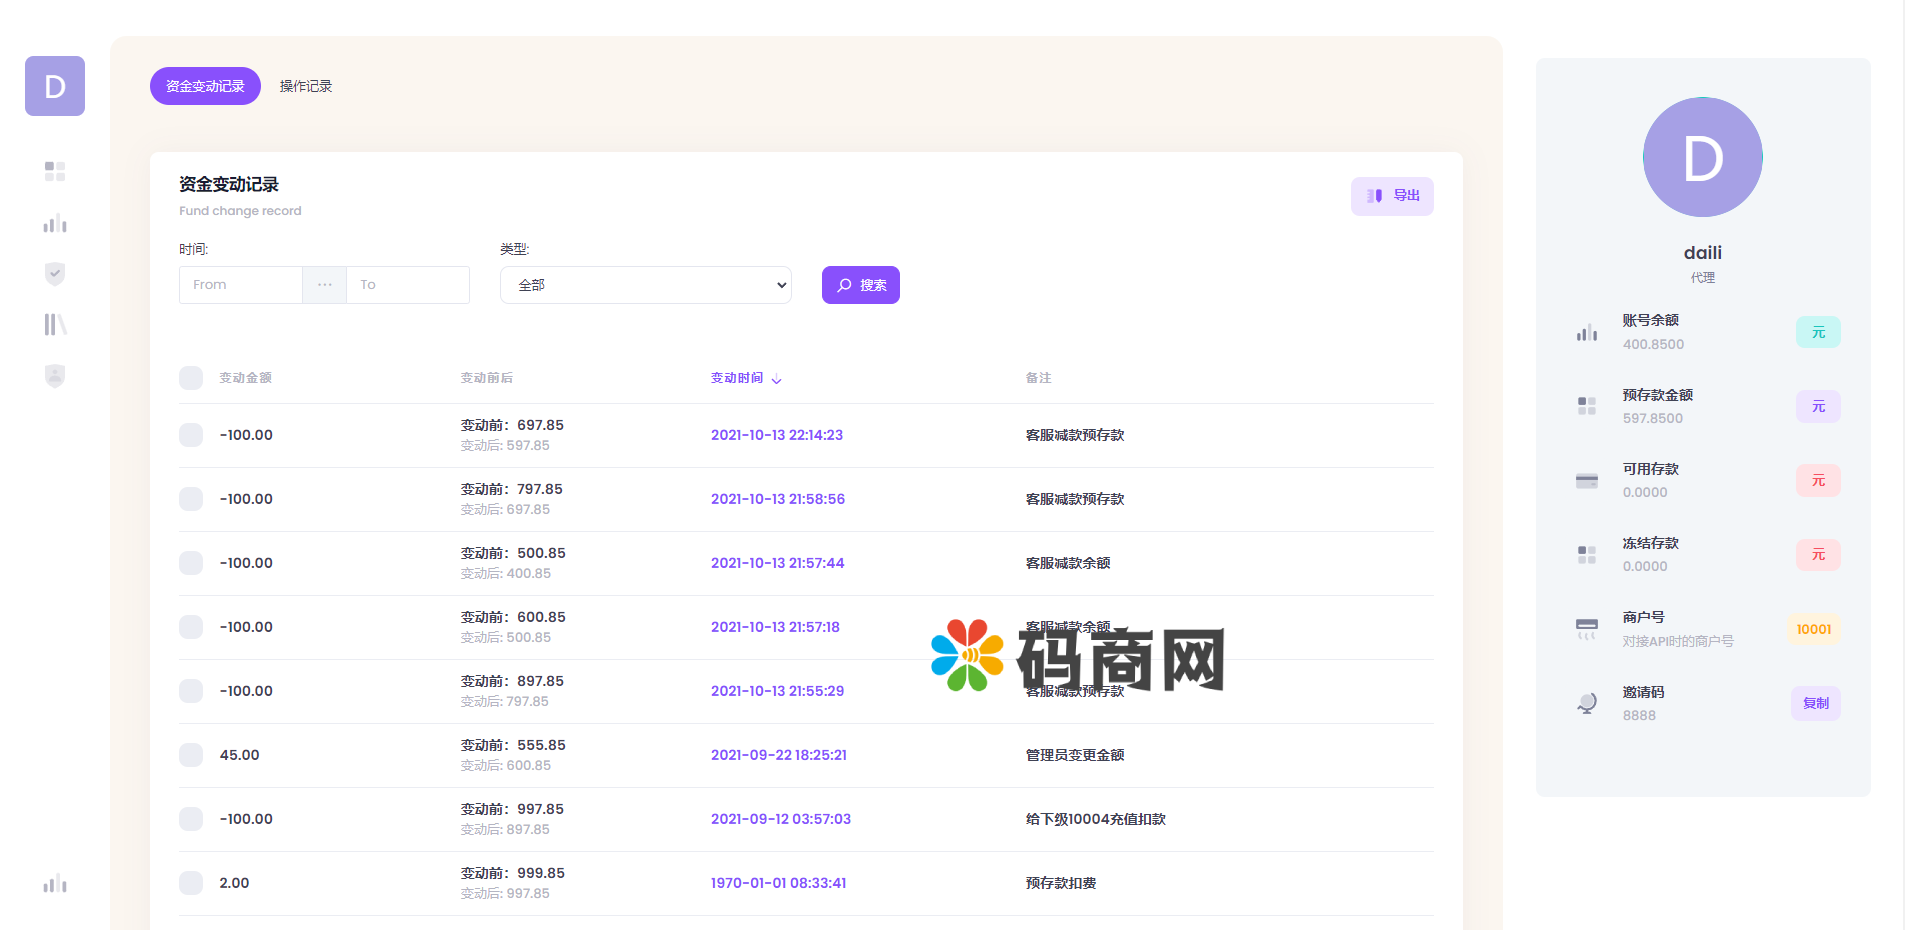Sort by 变动时间 column arrow

click(x=777, y=379)
